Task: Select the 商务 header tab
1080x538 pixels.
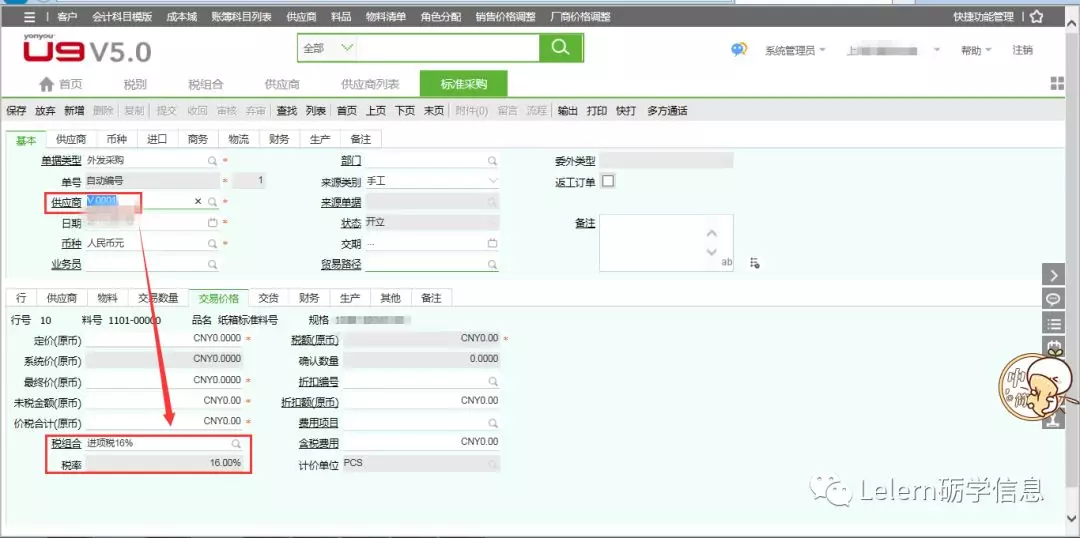Action: click(198, 139)
